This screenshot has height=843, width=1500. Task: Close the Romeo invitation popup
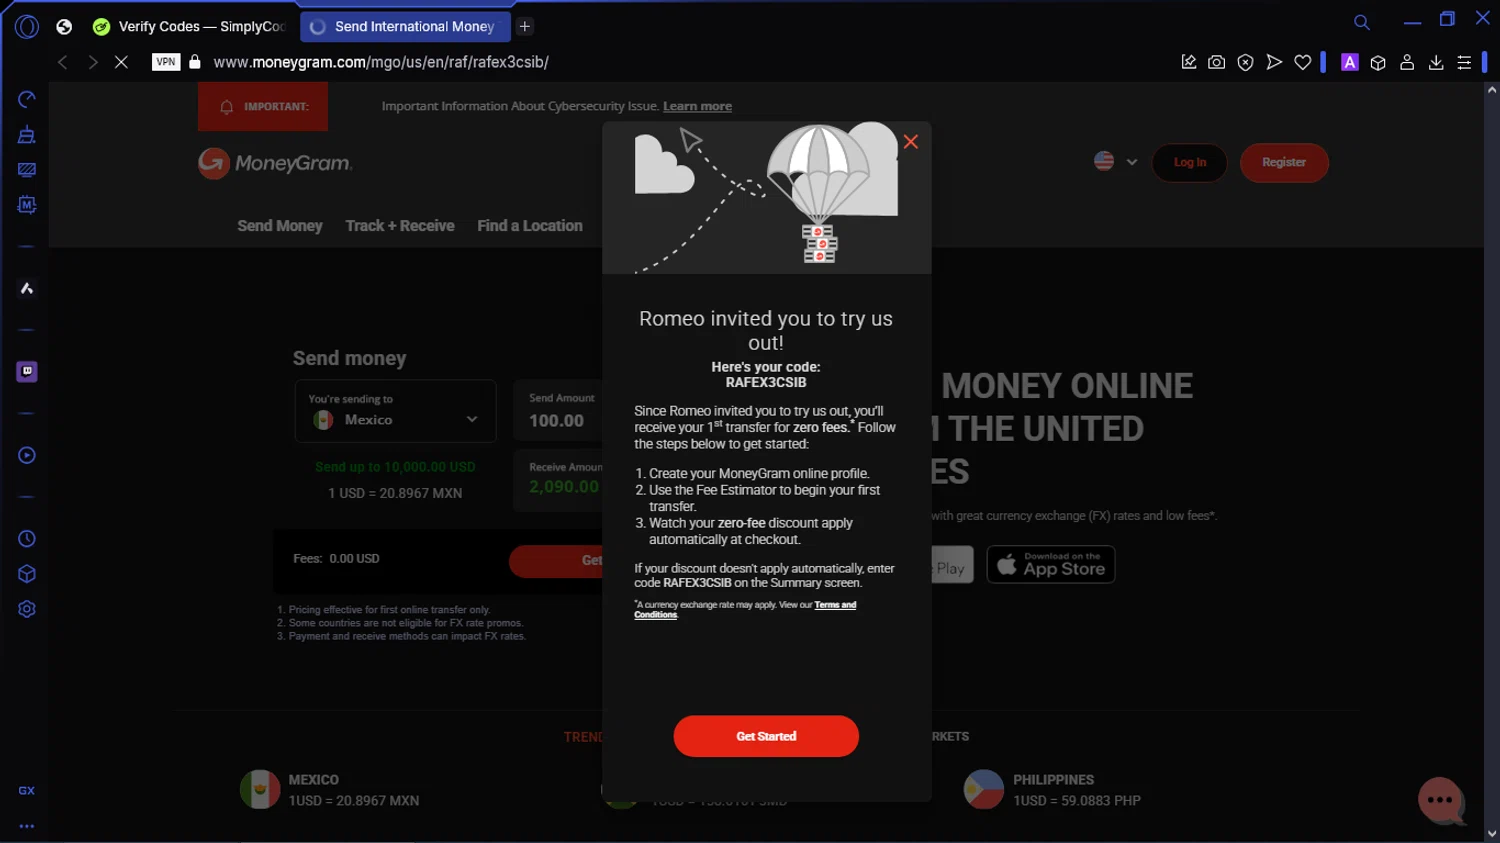tap(910, 142)
